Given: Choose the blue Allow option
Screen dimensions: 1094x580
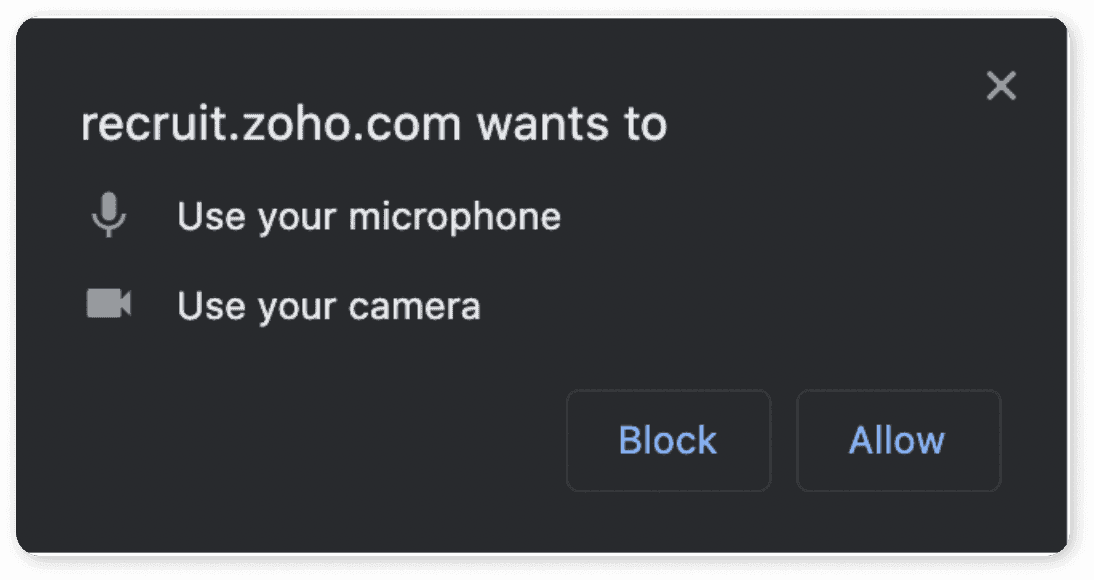Looking at the screenshot, I should [897, 440].
